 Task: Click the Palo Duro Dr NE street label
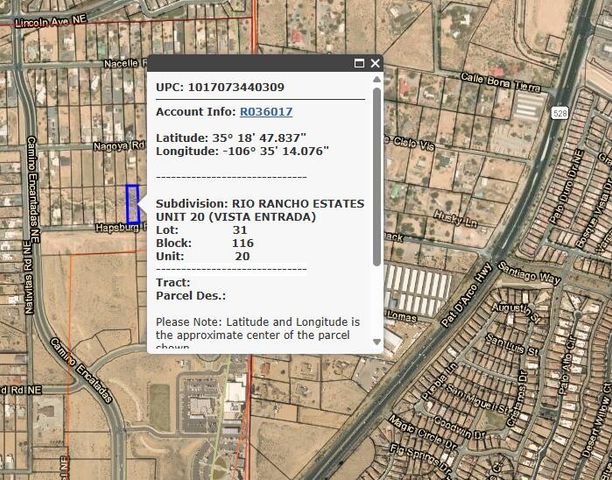tap(566, 187)
